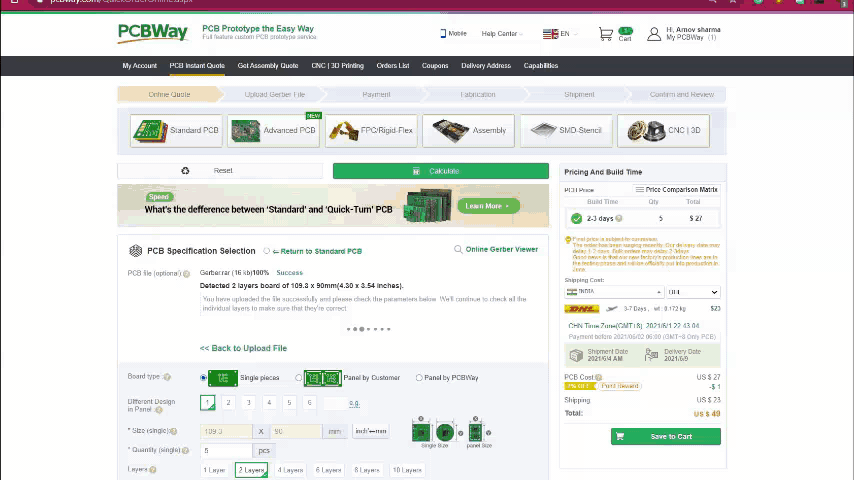Screen dimensions: 854x480
Task: Click the green Calculate button
Action: [440, 171]
